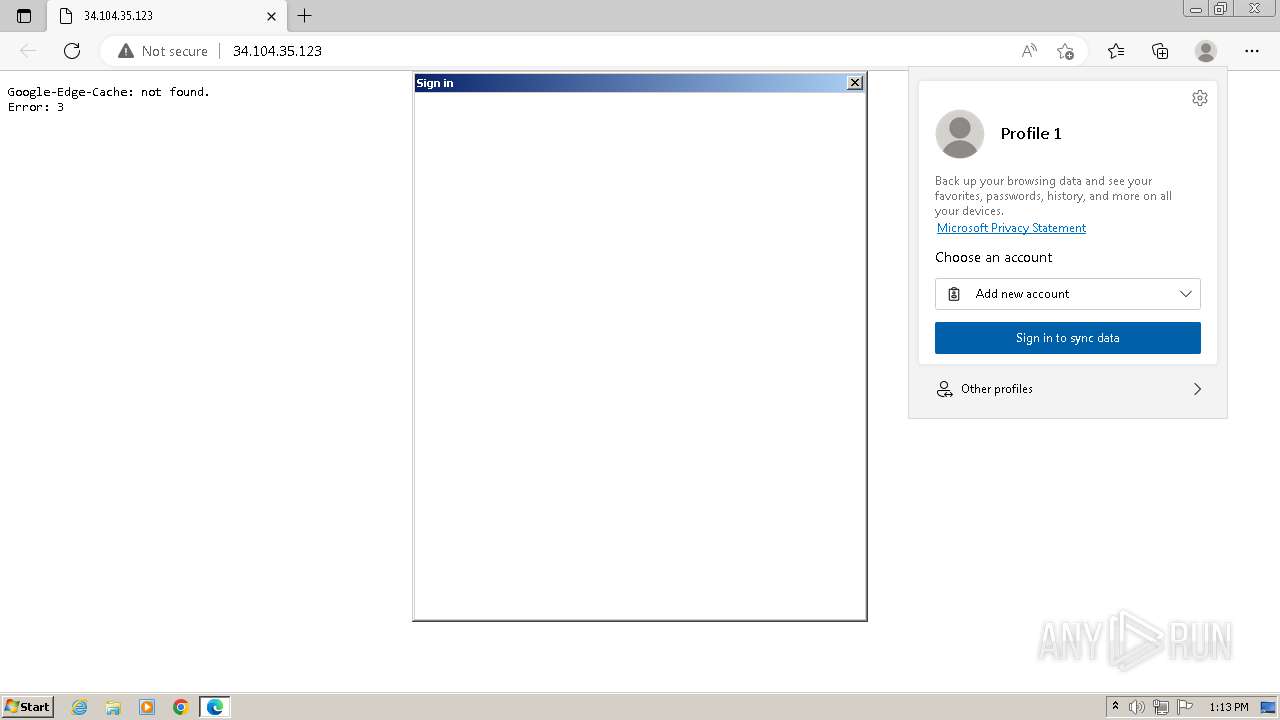Launch media player from taskbar
Viewport: 1280px width, 720px height.
coord(147,707)
